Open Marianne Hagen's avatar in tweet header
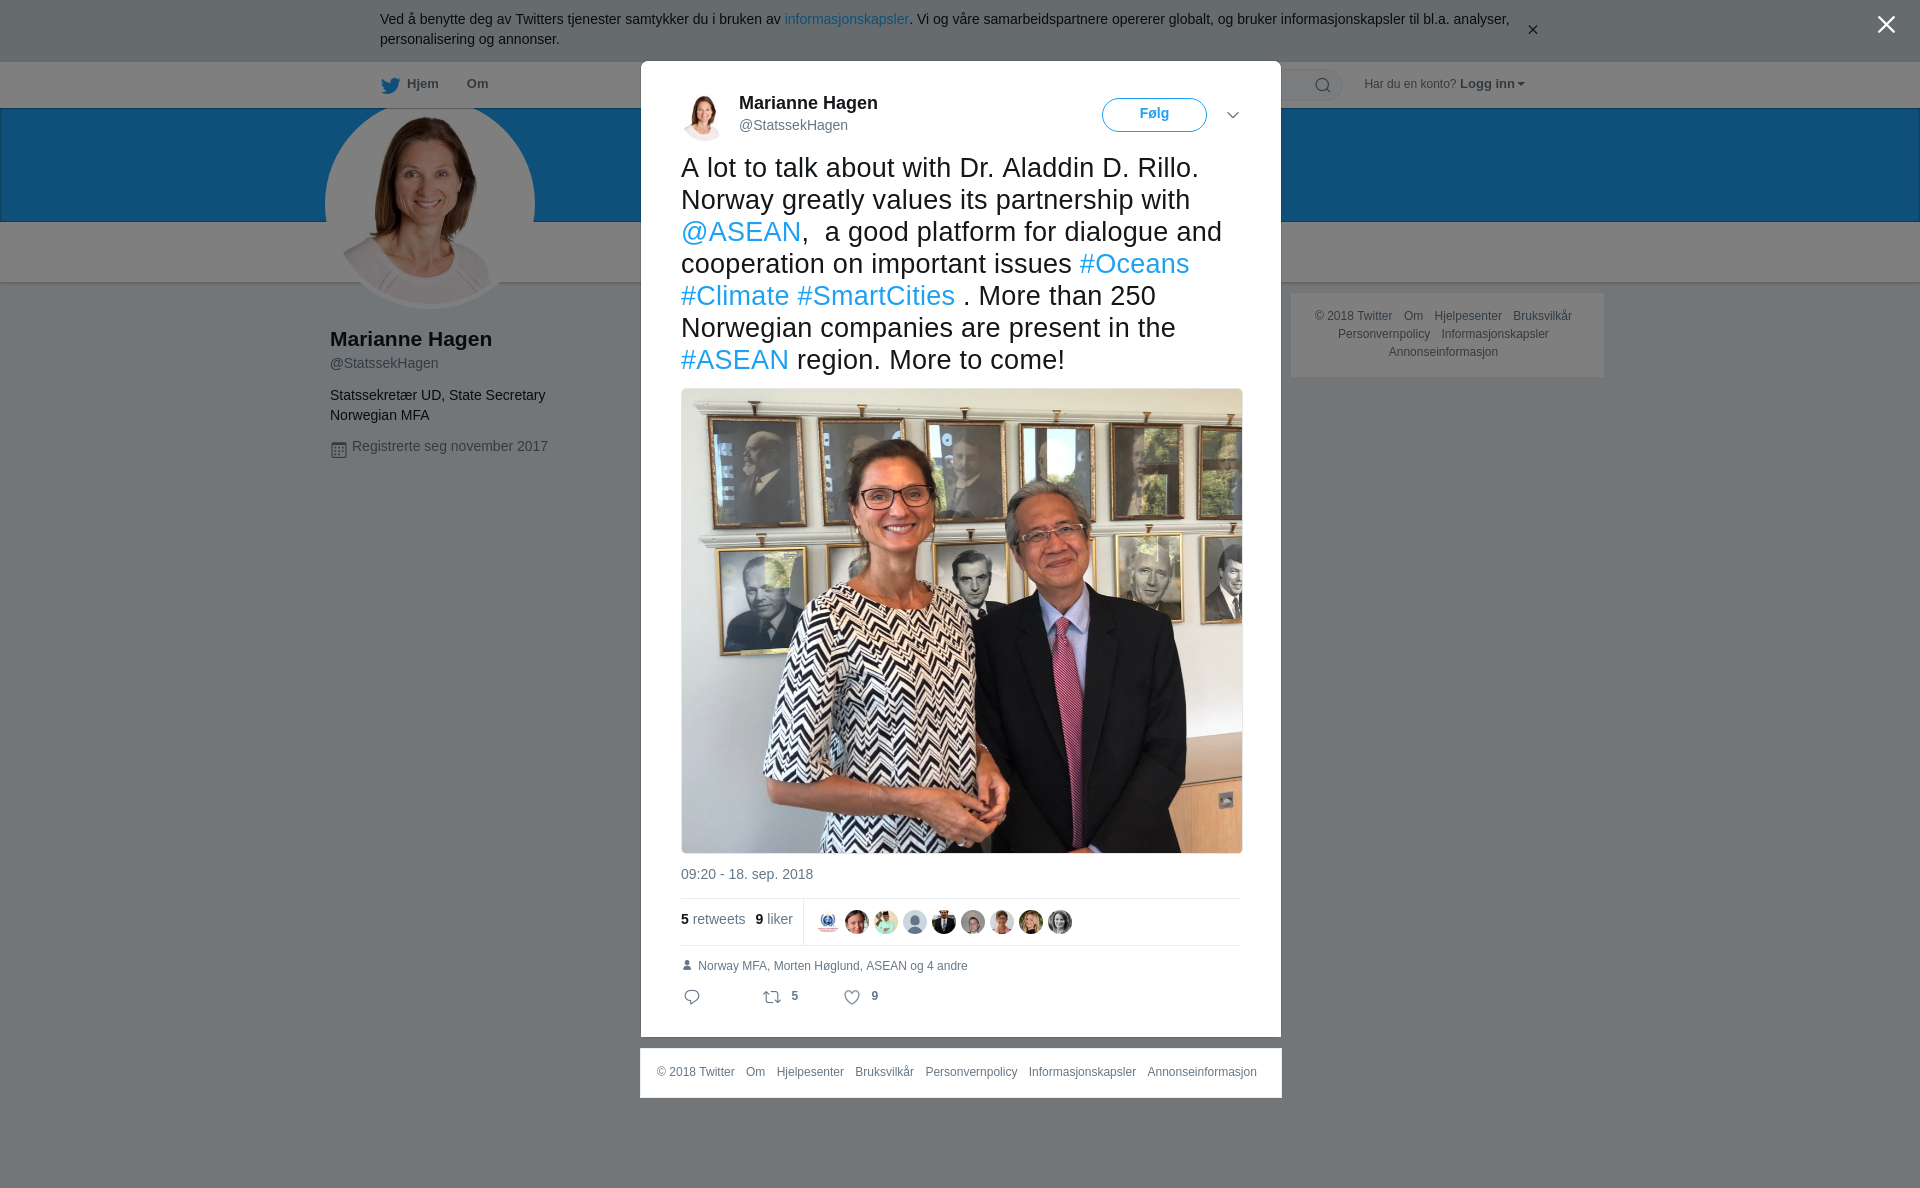The height and width of the screenshot is (1188, 1920). (703, 116)
